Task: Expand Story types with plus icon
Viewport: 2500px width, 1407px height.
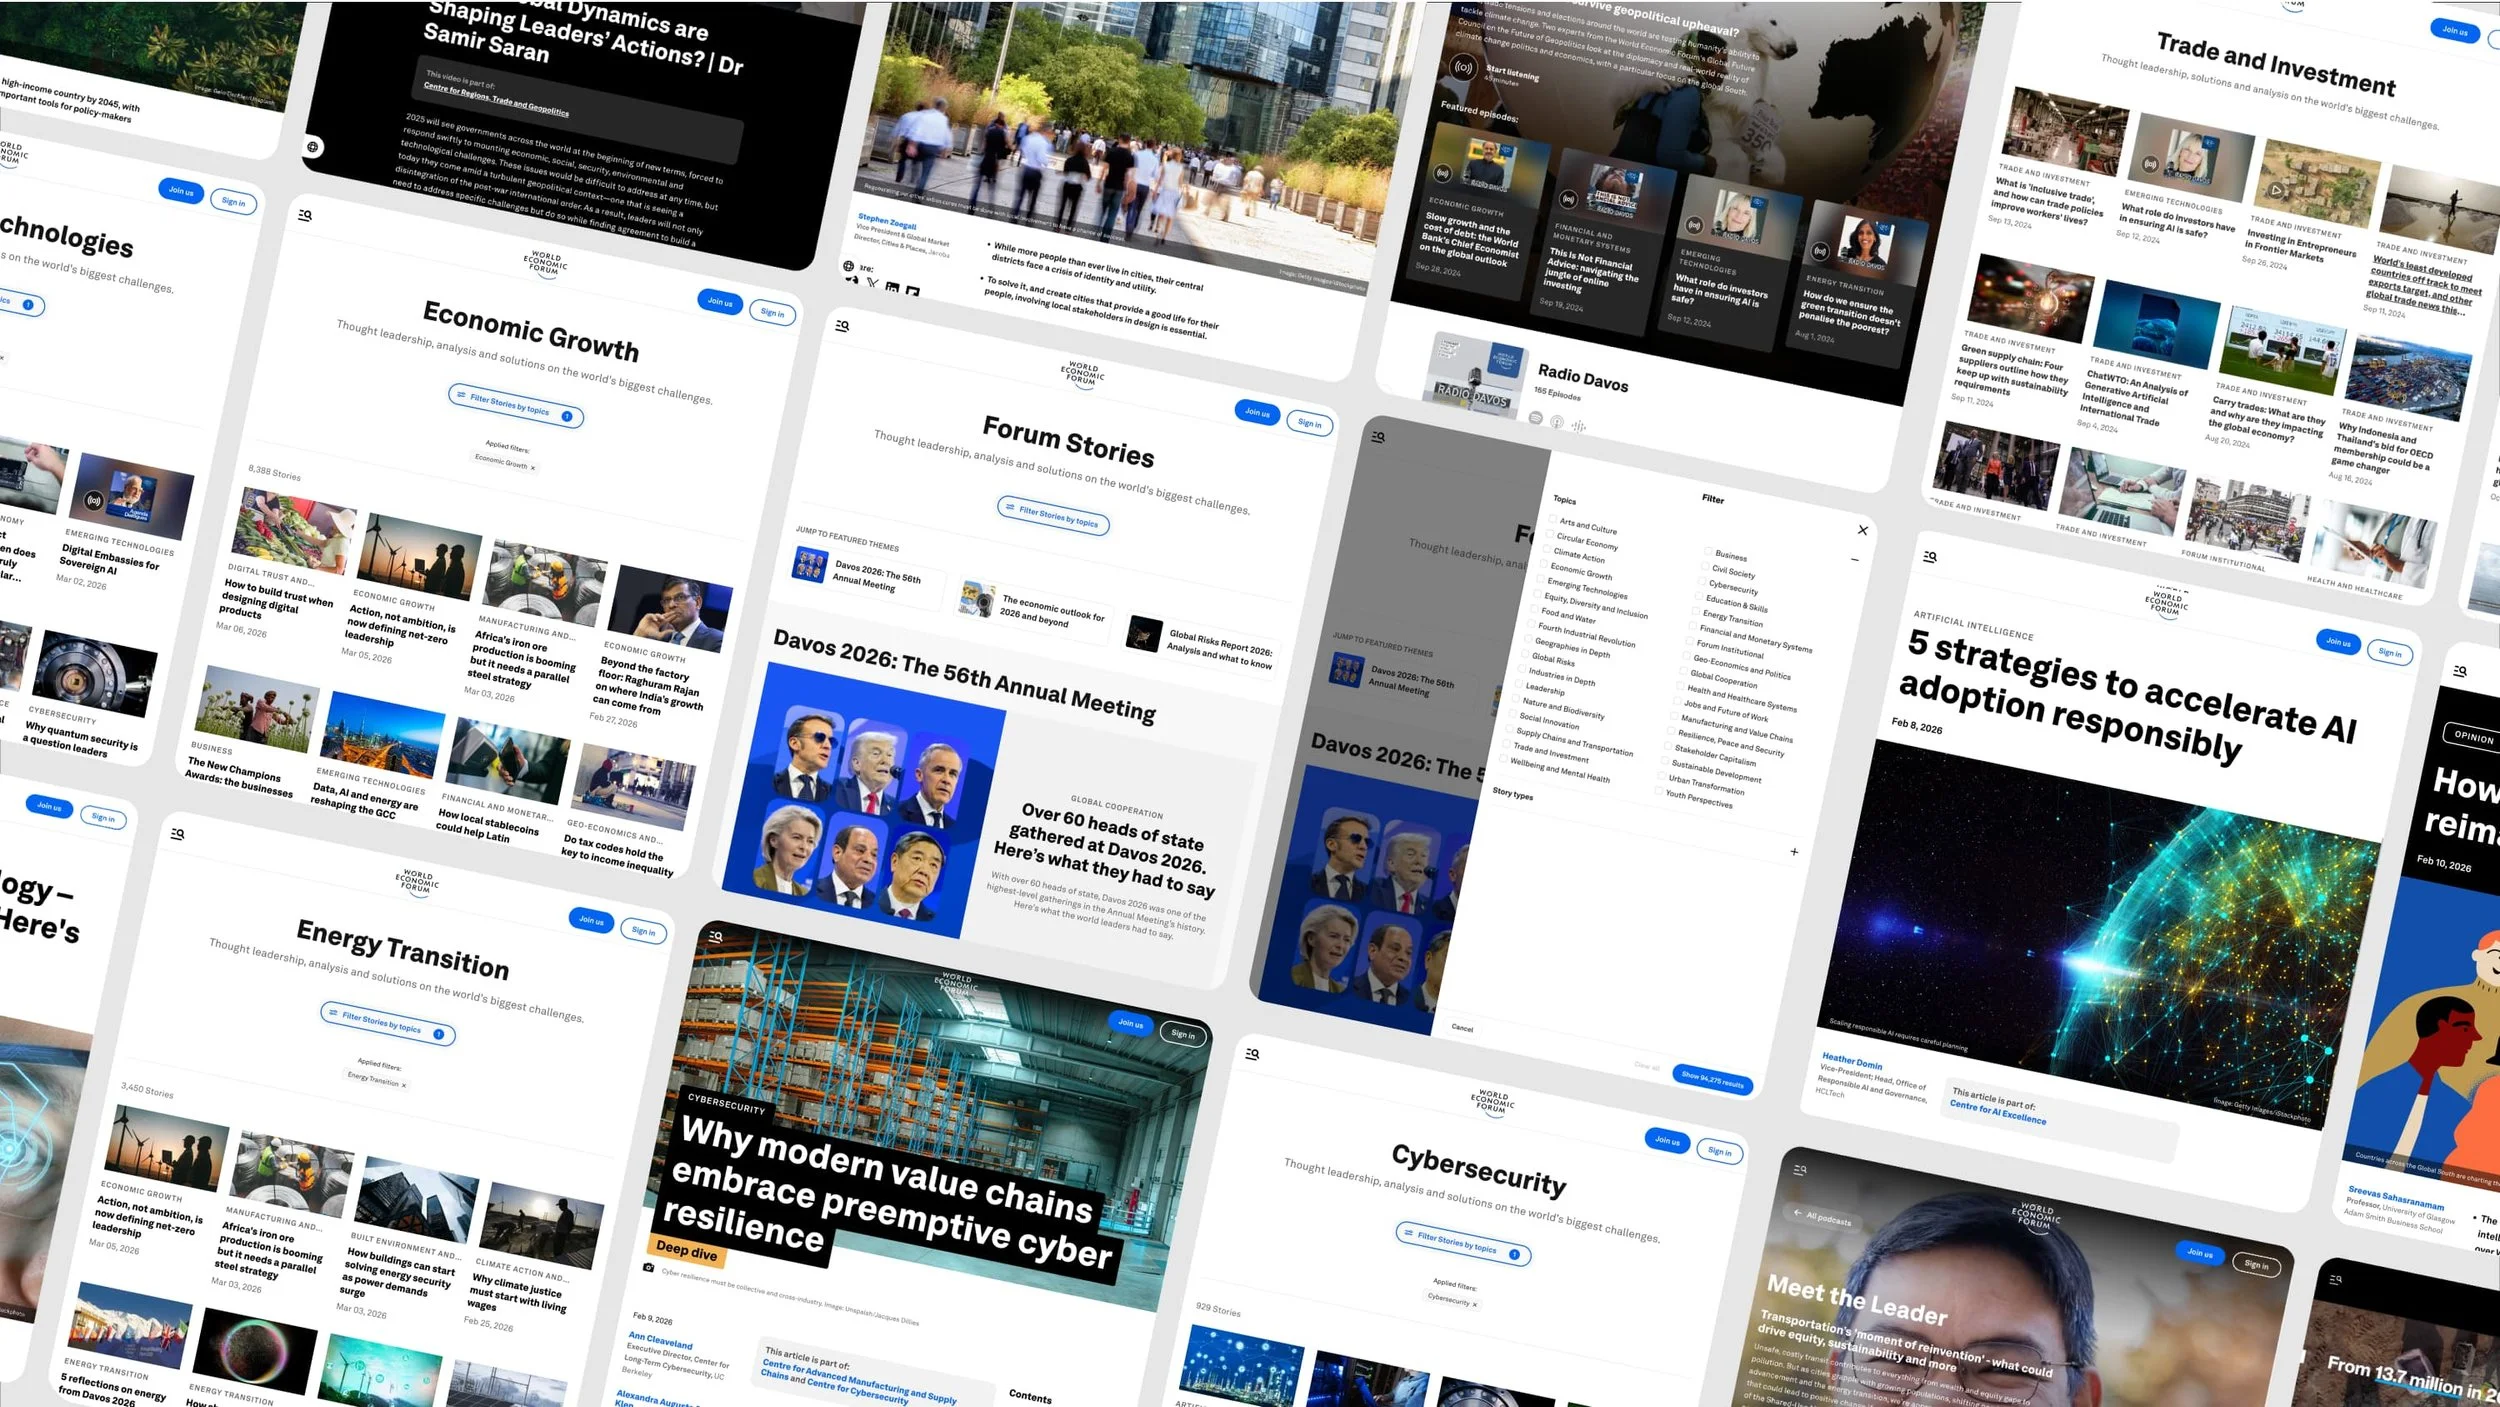Action: [1794, 852]
